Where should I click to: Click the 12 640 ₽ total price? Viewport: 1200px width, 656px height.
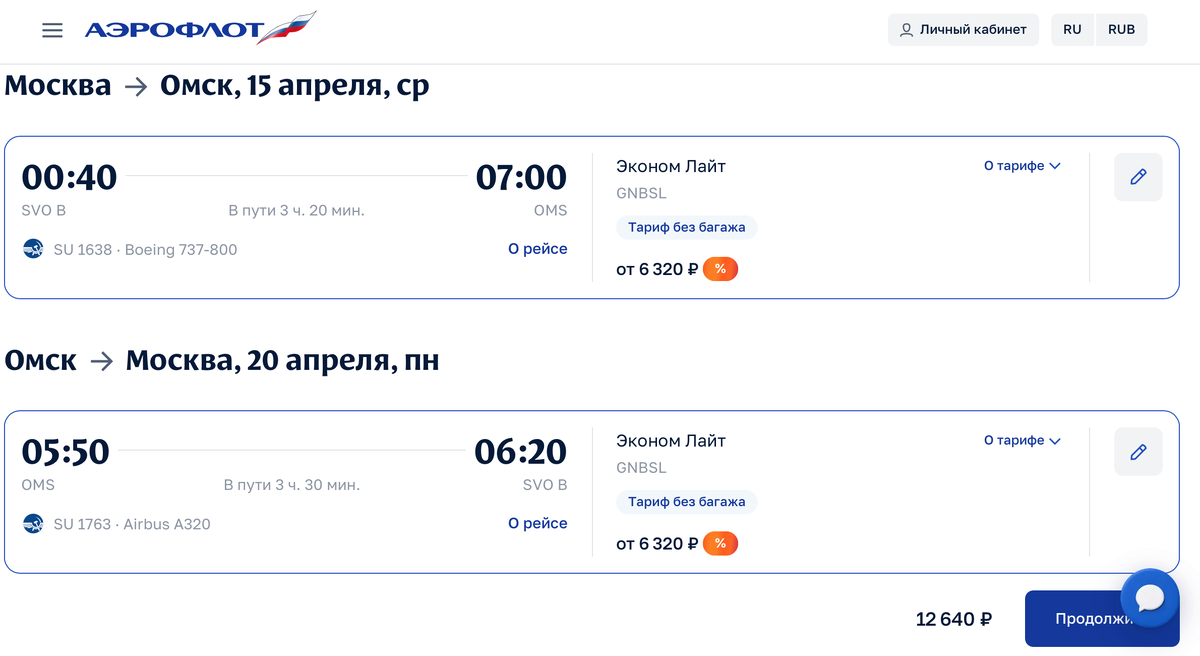[953, 620]
